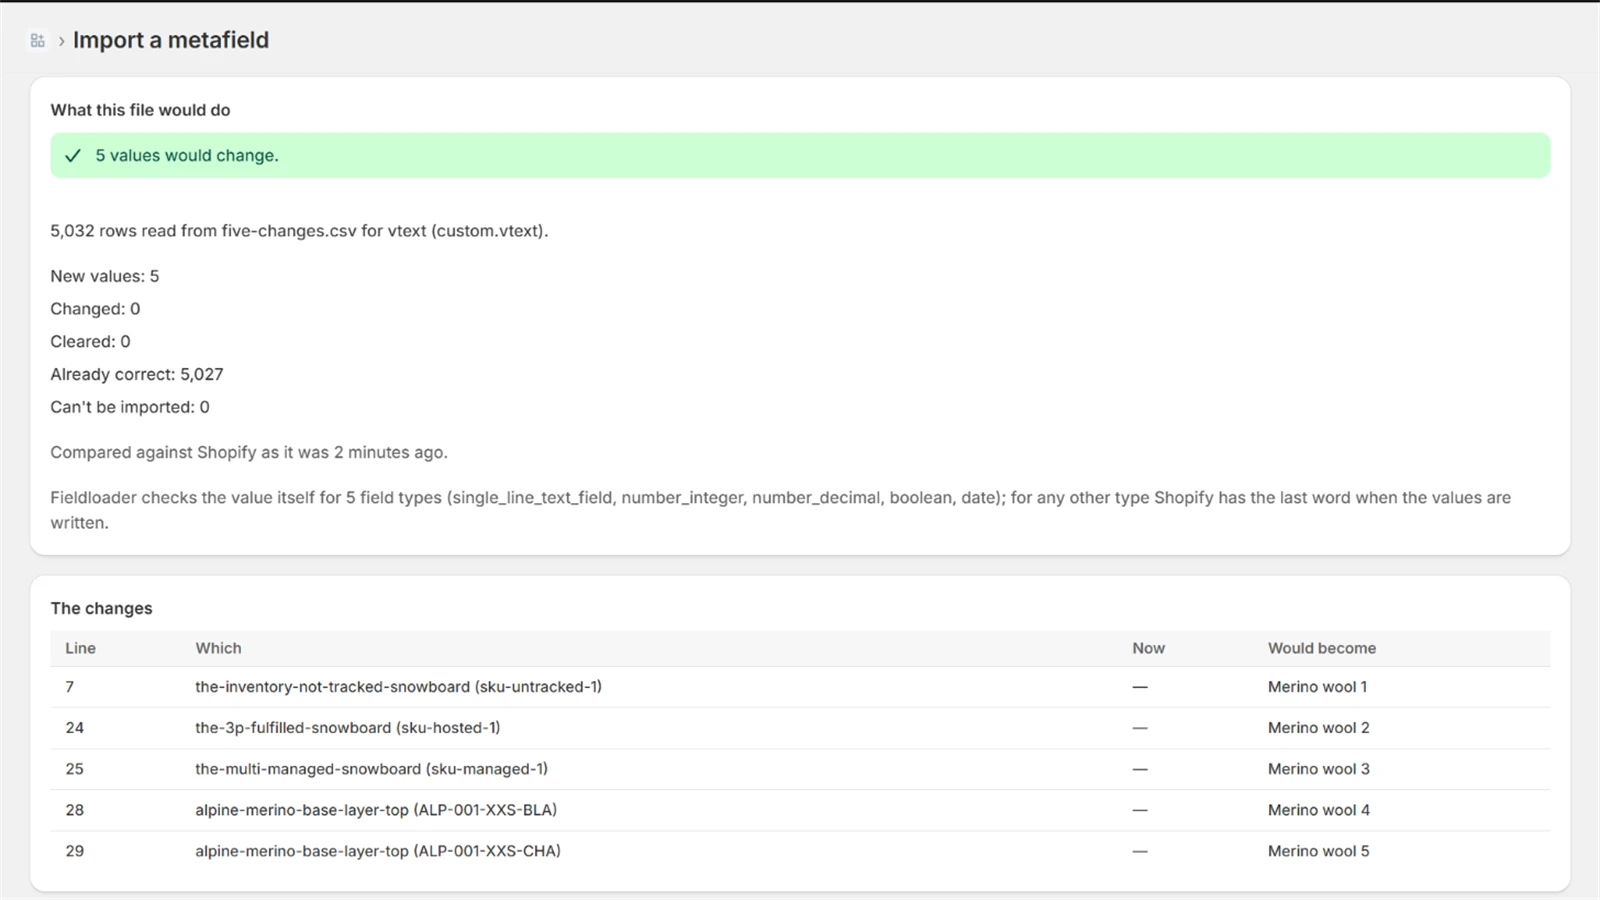Image resolution: width=1600 pixels, height=900 pixels.
Task: Click line number 7 cell
Action: point(69,687)
